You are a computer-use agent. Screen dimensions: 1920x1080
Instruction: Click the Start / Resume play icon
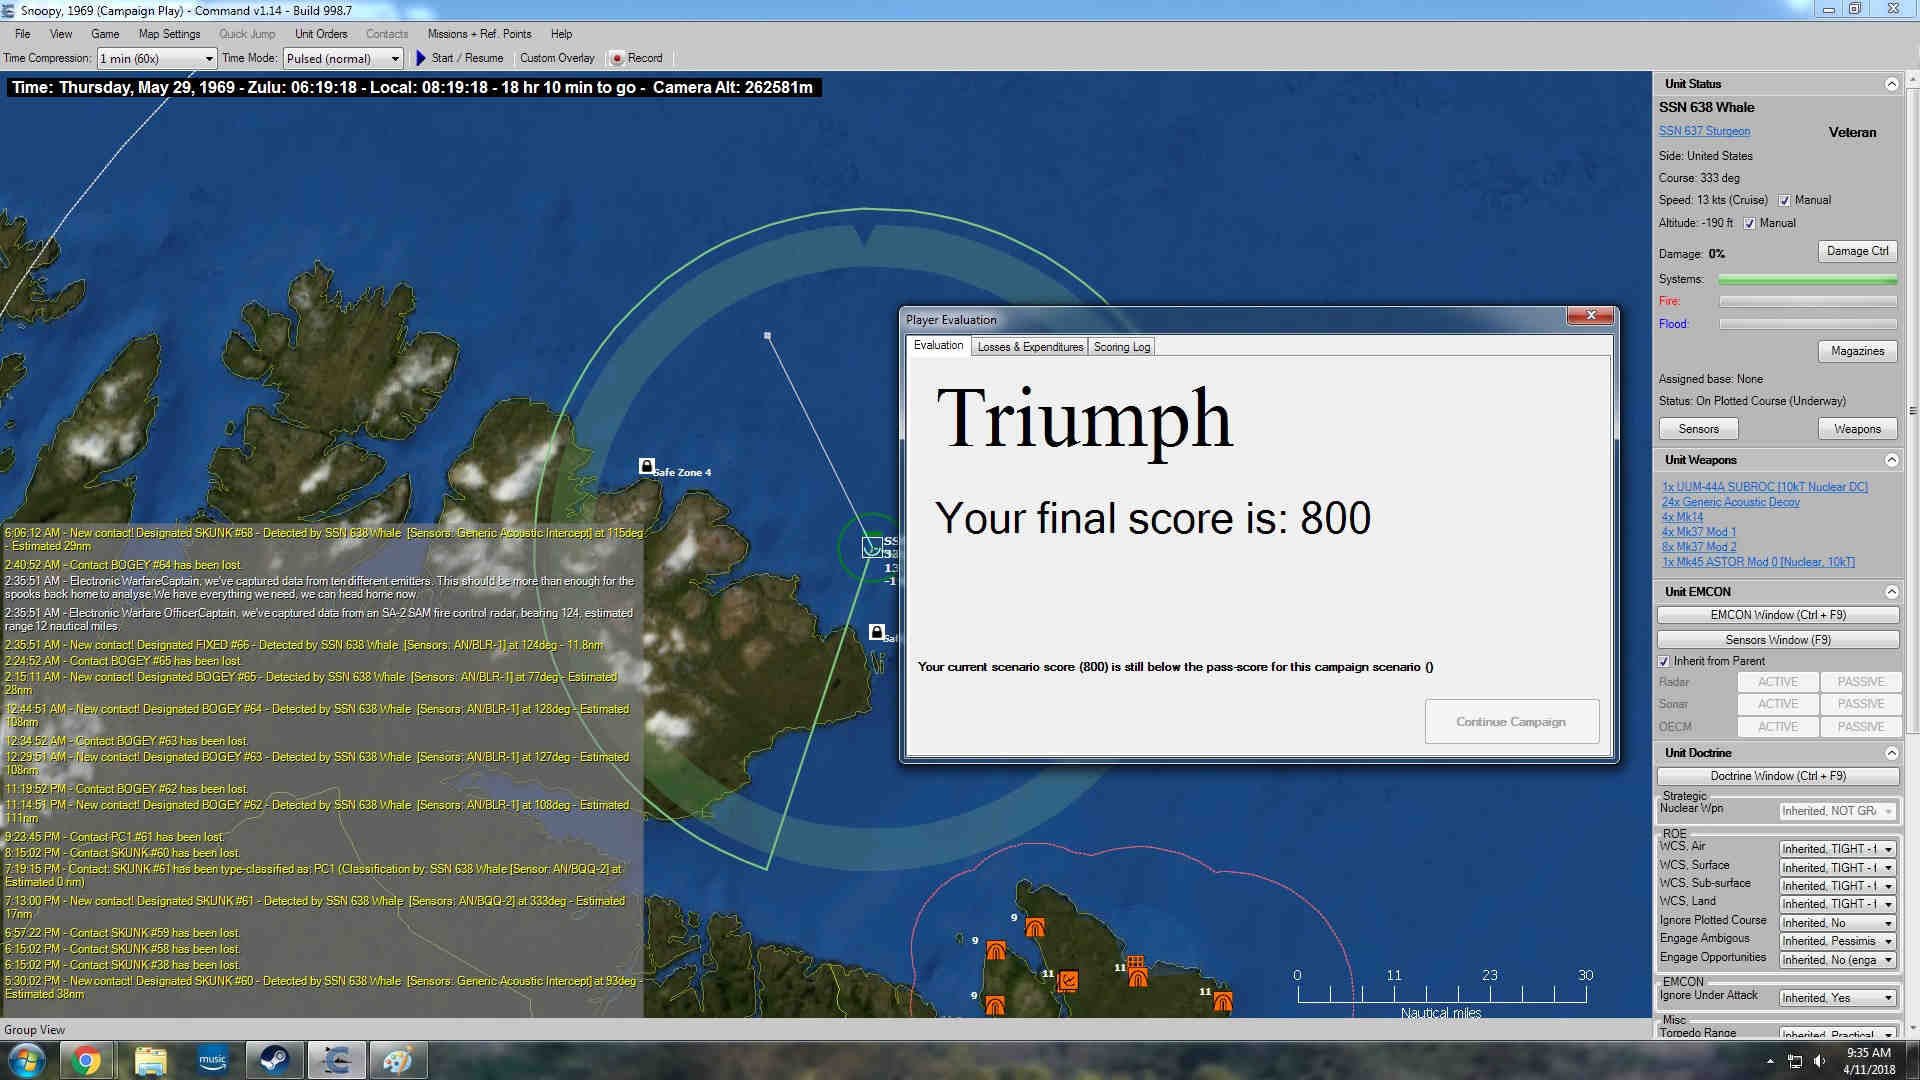coord(421,58)
